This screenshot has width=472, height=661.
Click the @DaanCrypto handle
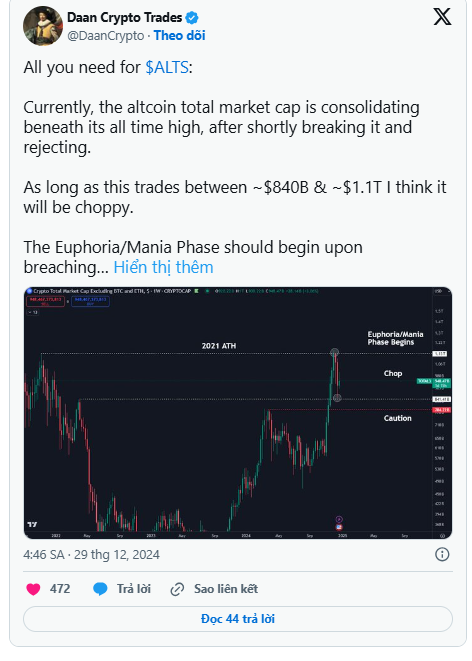tap(106, 36)
